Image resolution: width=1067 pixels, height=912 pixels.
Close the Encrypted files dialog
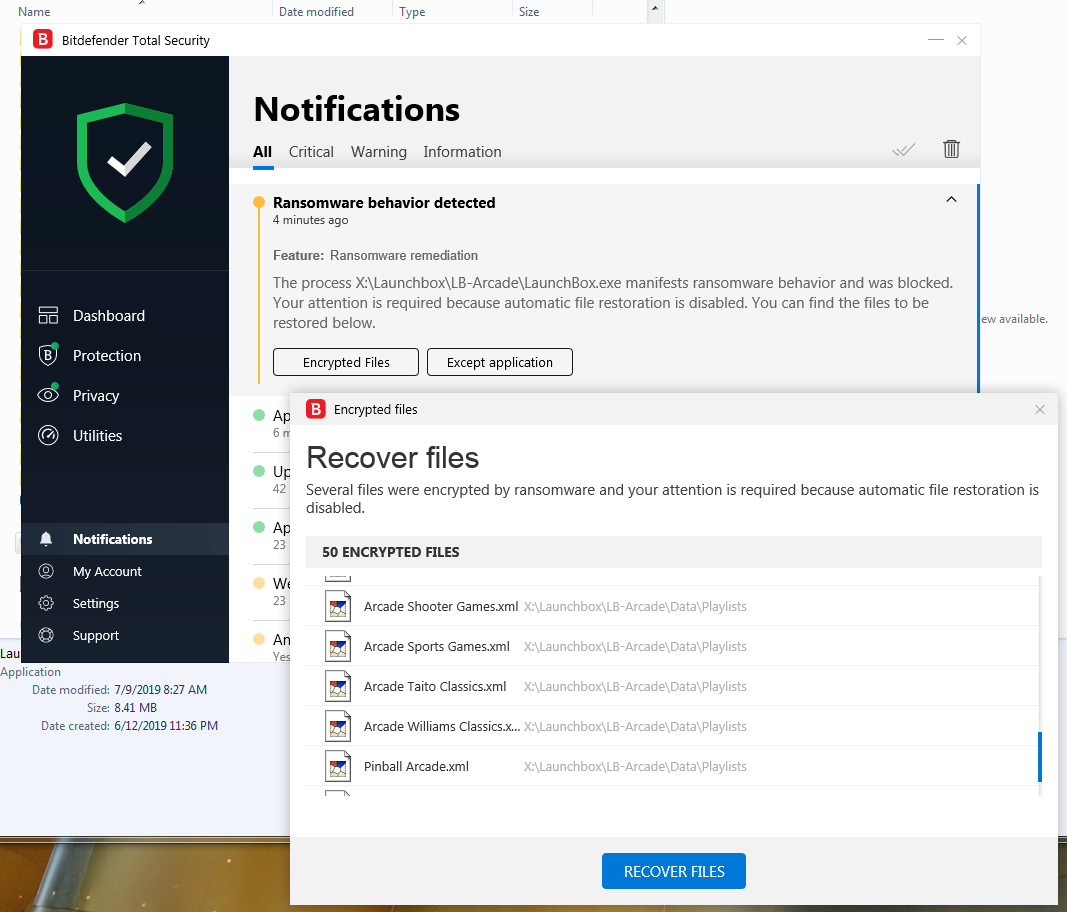point(1040,409)
